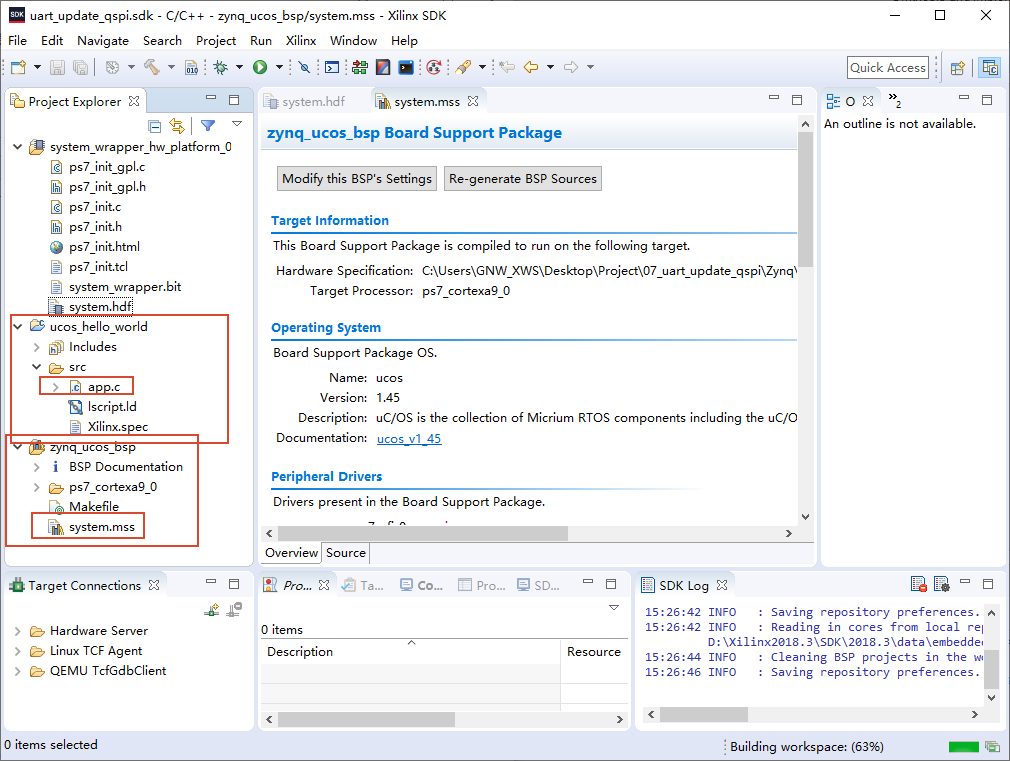Switch to the Source tab
Image resolution: width=1010 pixels, height=761 pixels.
pos(345,553)
